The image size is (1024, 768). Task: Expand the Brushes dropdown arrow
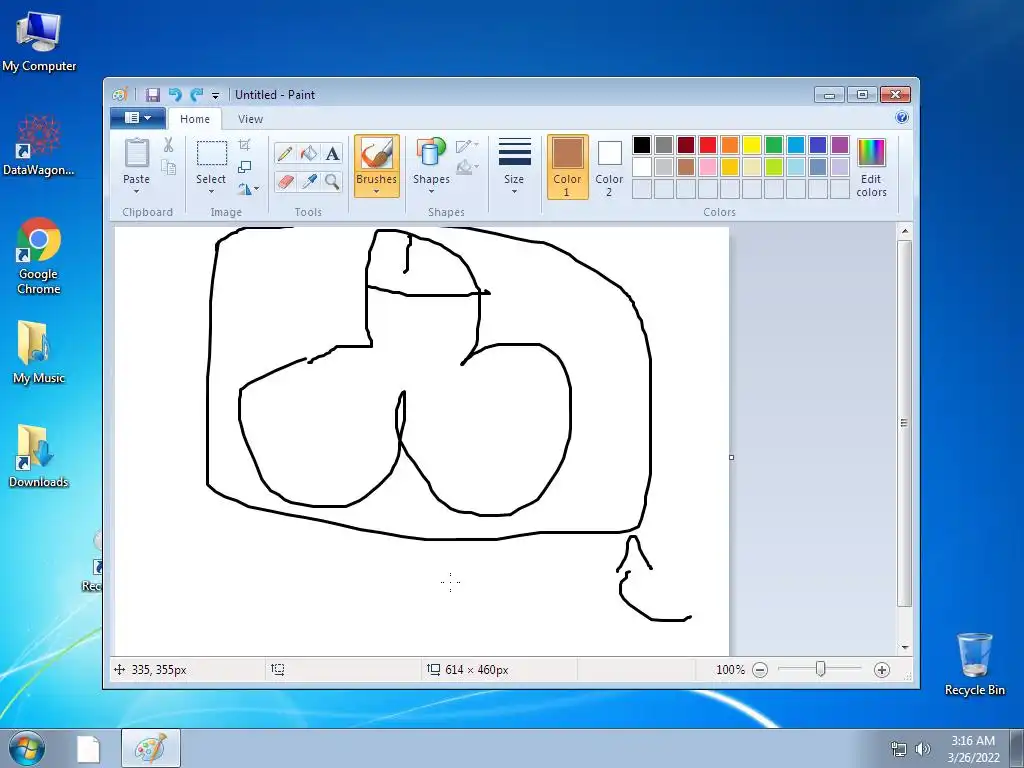377,191
